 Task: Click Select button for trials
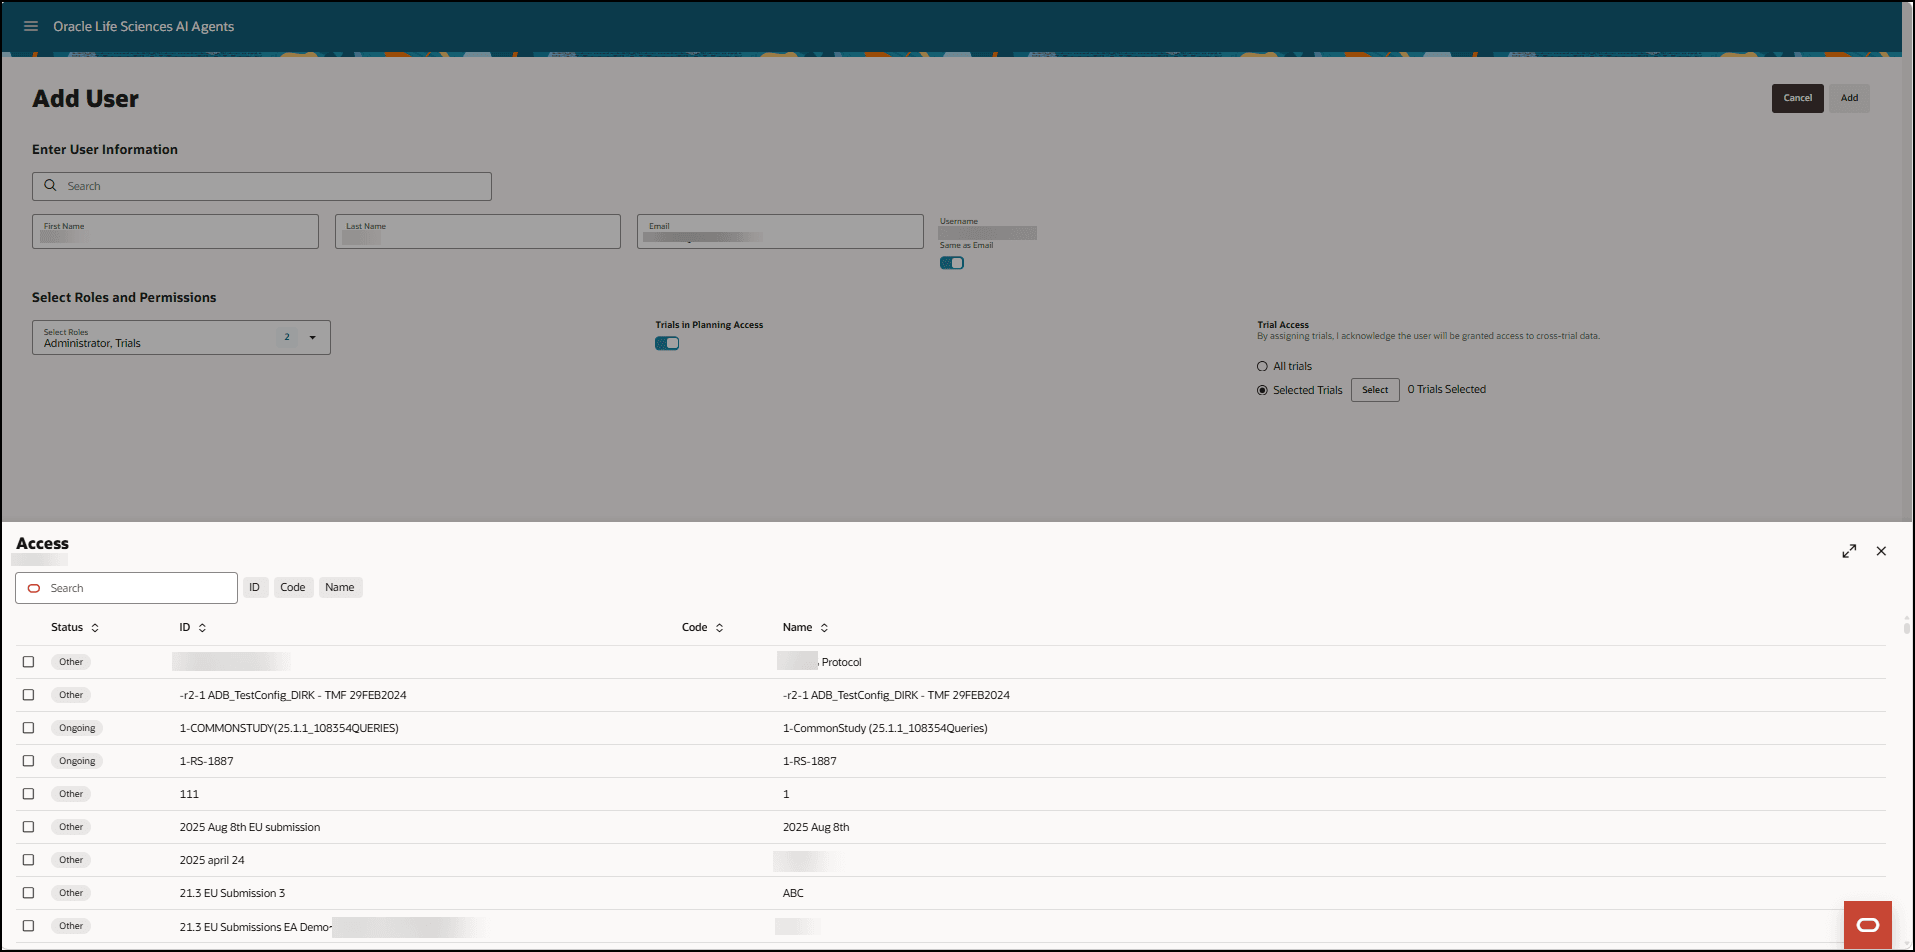click(1375, 390)
